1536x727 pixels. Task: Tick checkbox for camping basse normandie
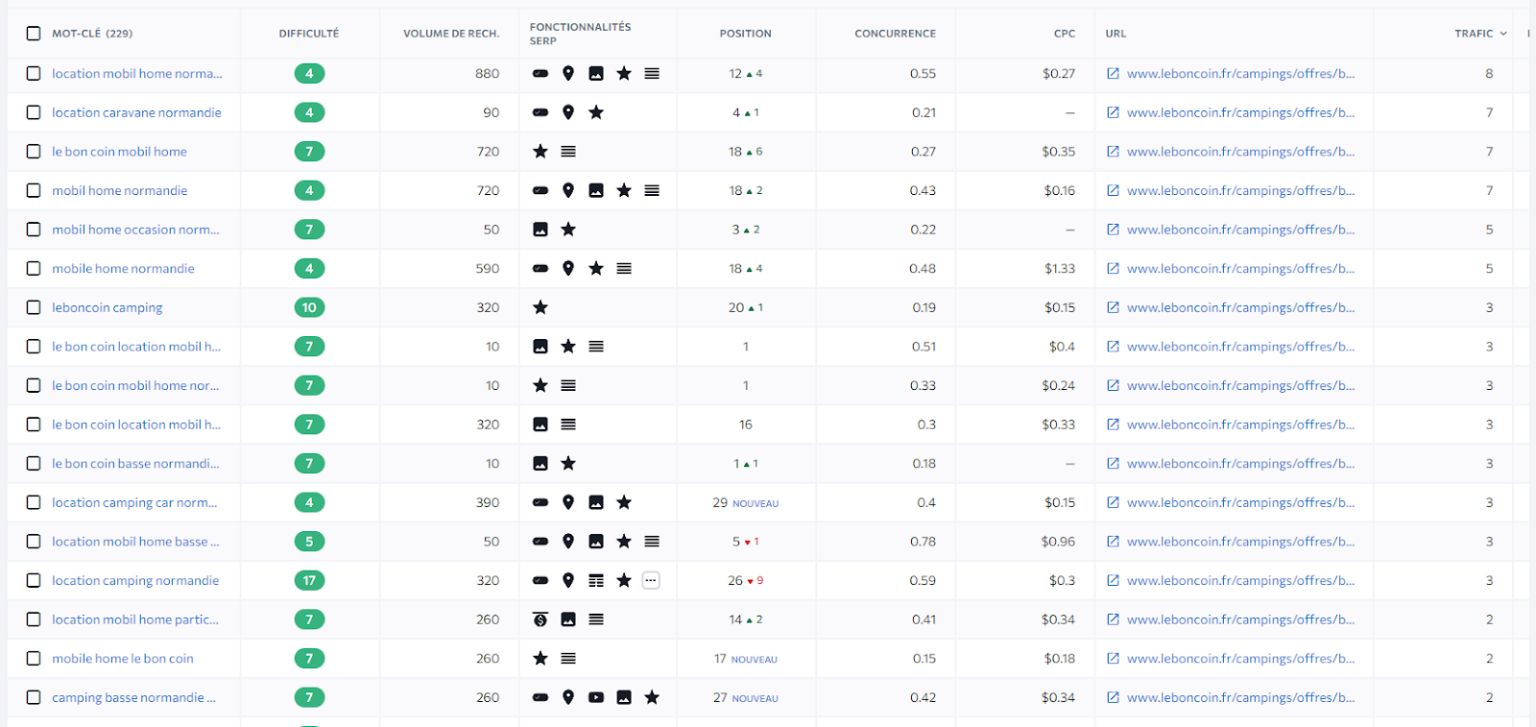tap(34, 698)
